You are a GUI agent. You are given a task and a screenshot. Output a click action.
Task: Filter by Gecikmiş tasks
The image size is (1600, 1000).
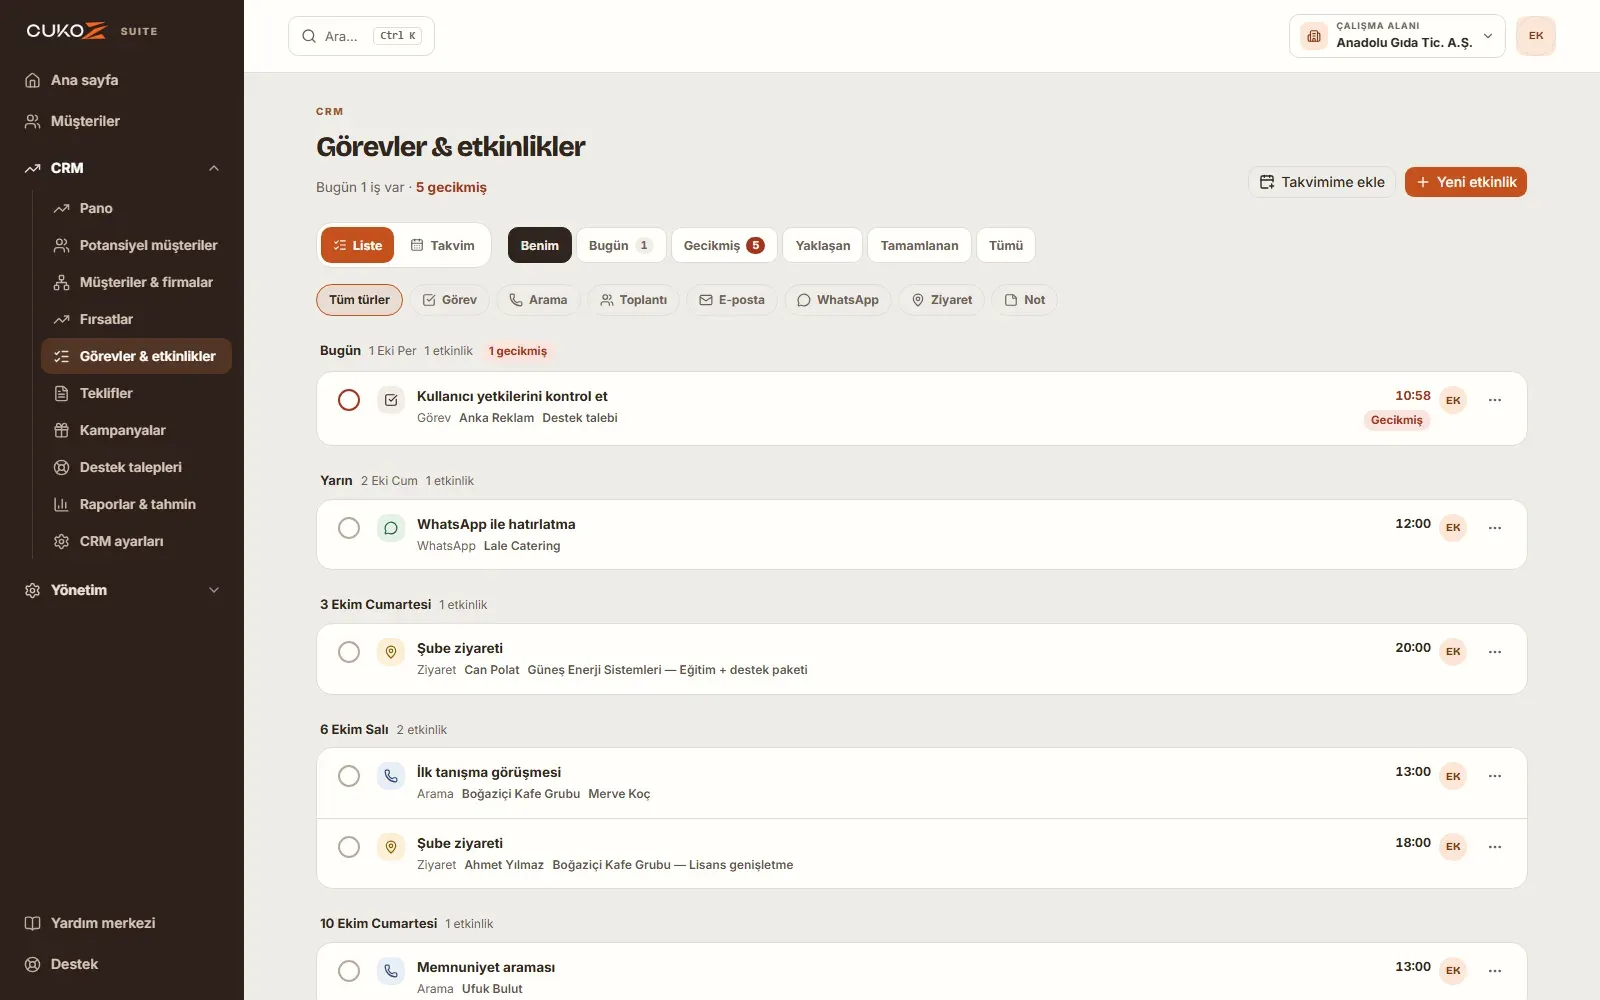(724, 245)
